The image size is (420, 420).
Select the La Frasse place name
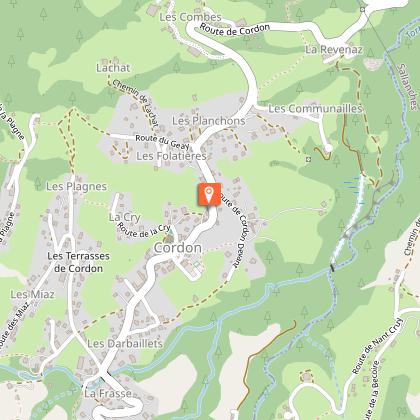pos(108,393)
